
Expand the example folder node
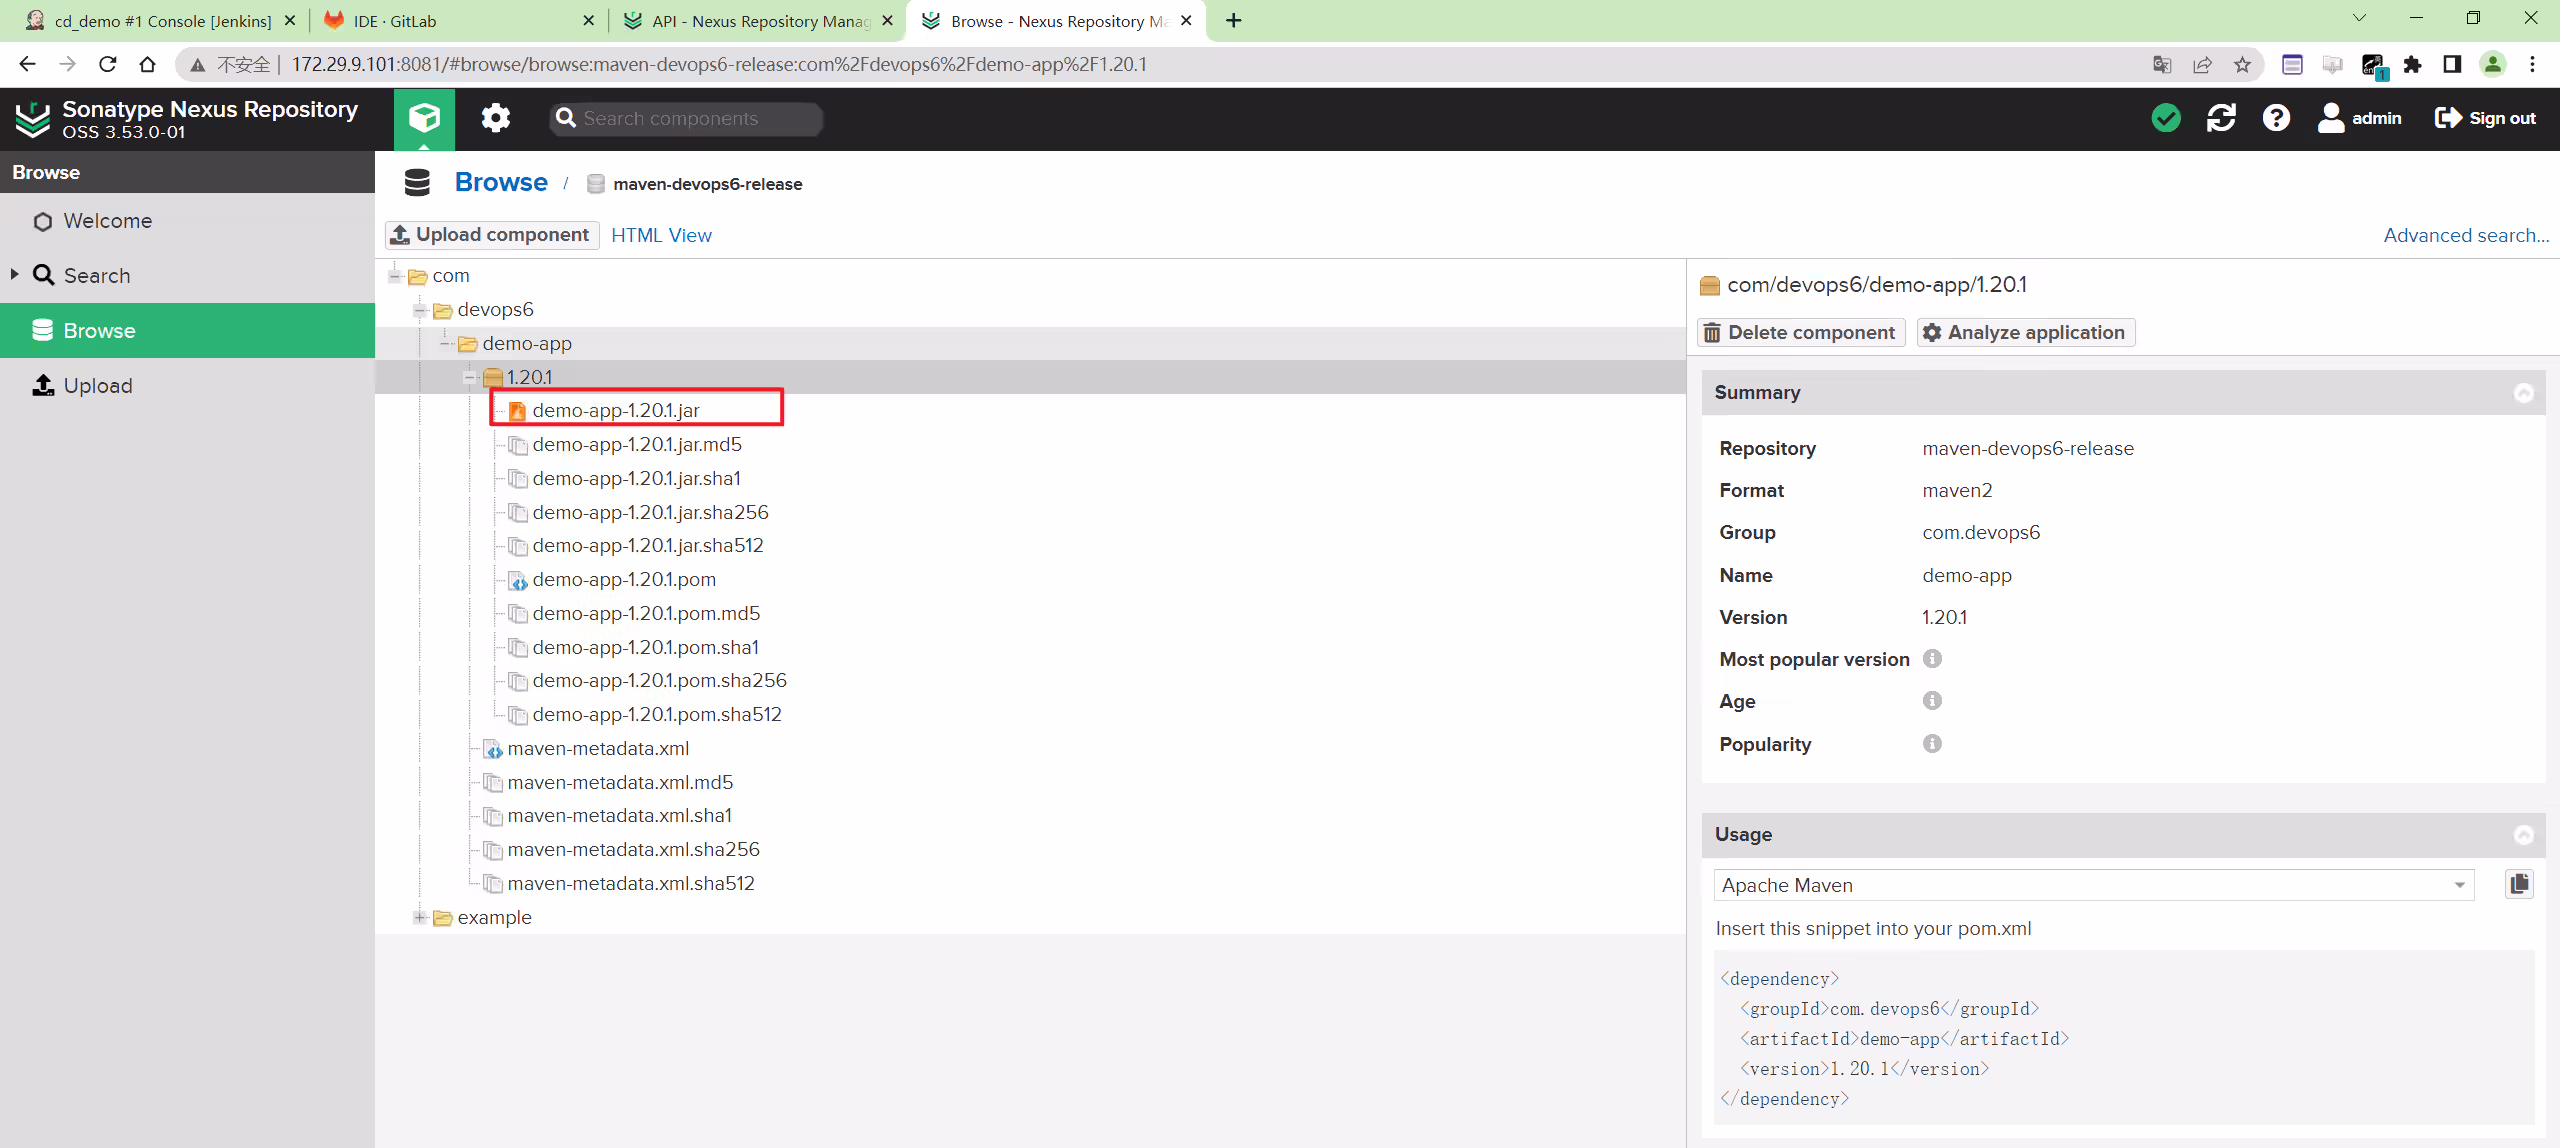pyautogui.click(x=420, y=917)
